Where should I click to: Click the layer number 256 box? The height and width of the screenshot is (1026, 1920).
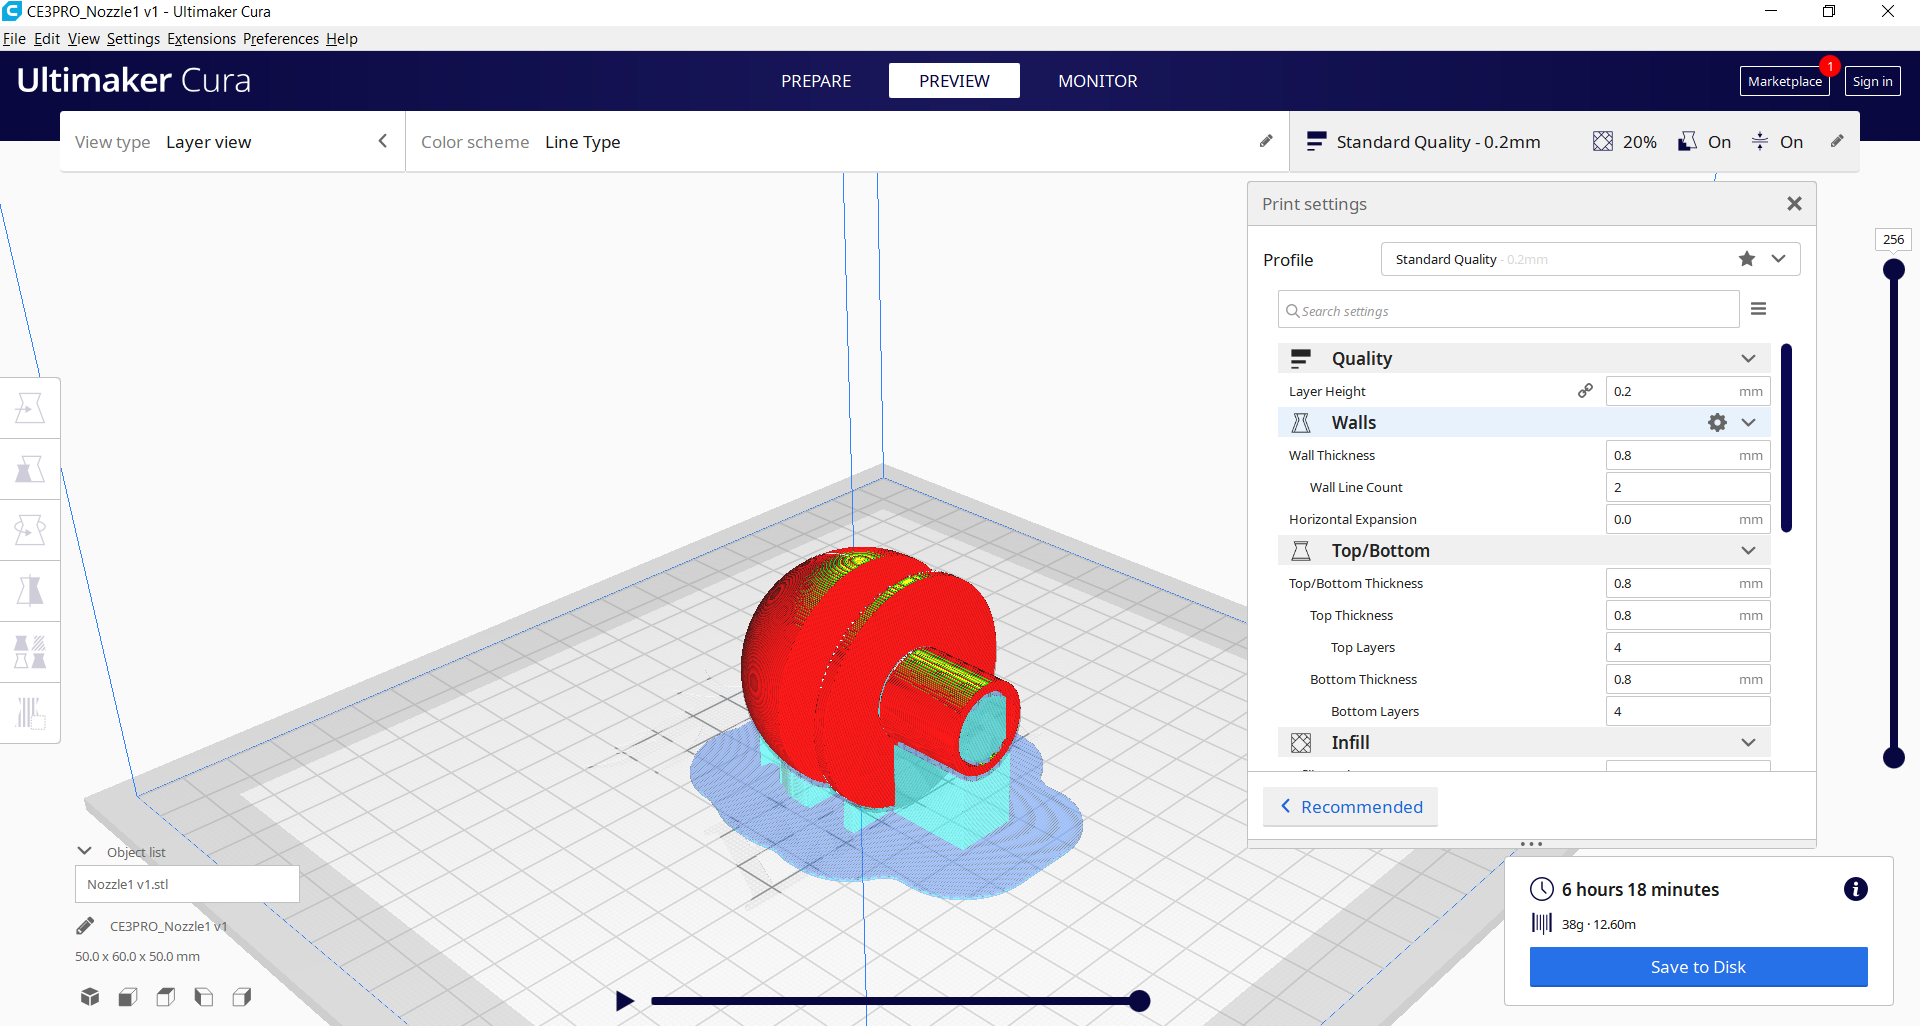(1893, 239)
